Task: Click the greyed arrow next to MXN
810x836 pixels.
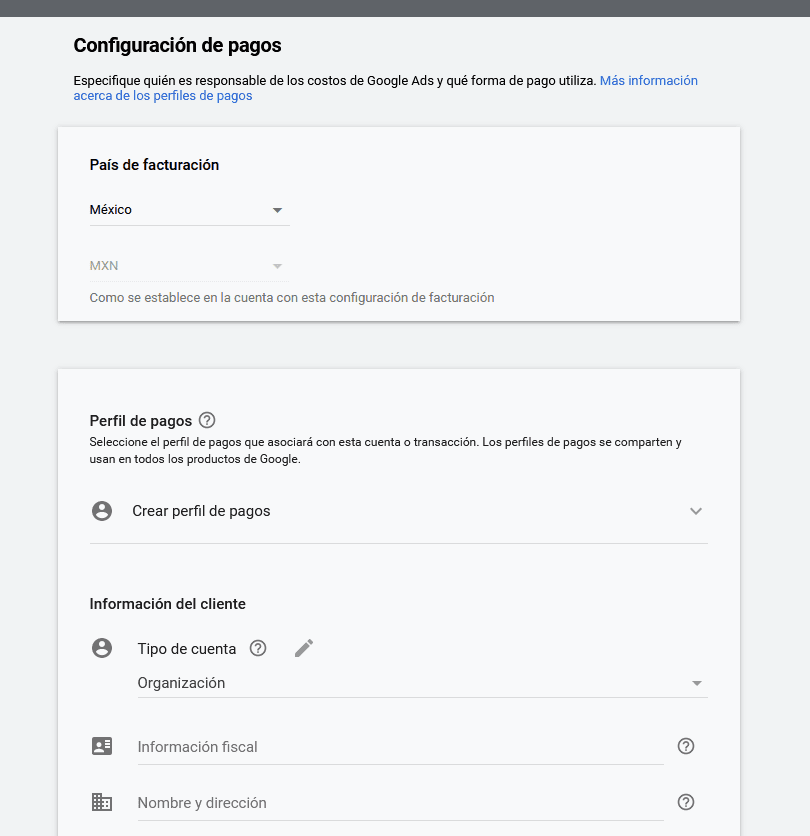Action: [x=278, y=266]
